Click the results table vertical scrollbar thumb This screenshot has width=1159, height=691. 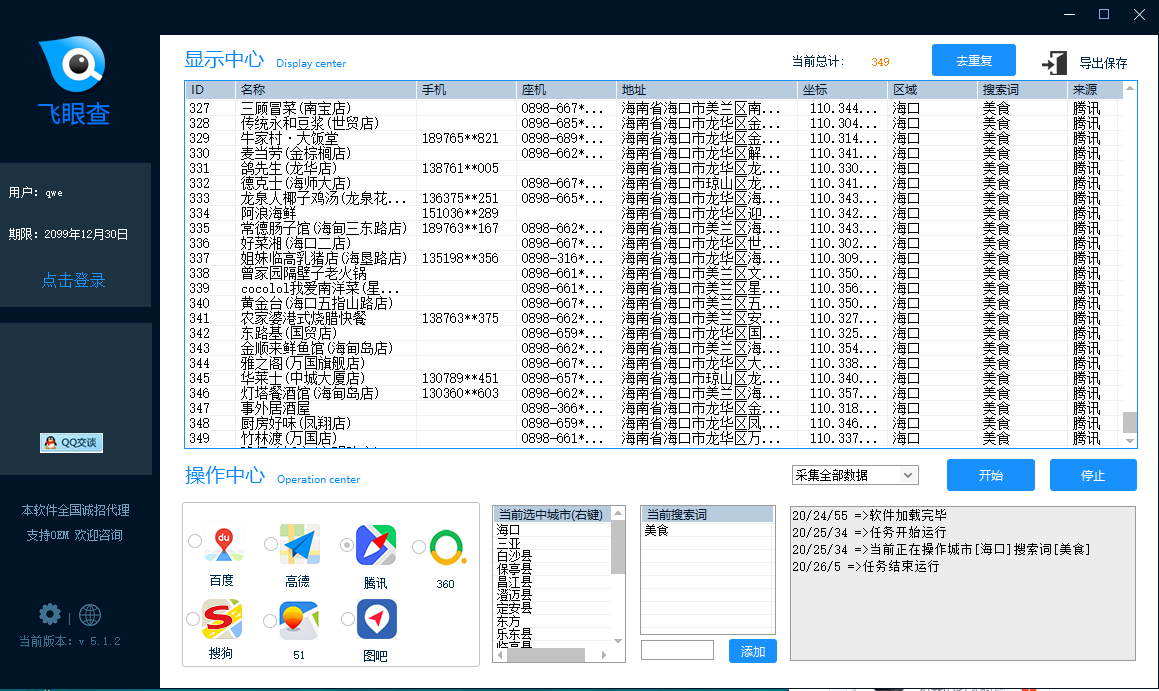click(x=1129, y=422)
